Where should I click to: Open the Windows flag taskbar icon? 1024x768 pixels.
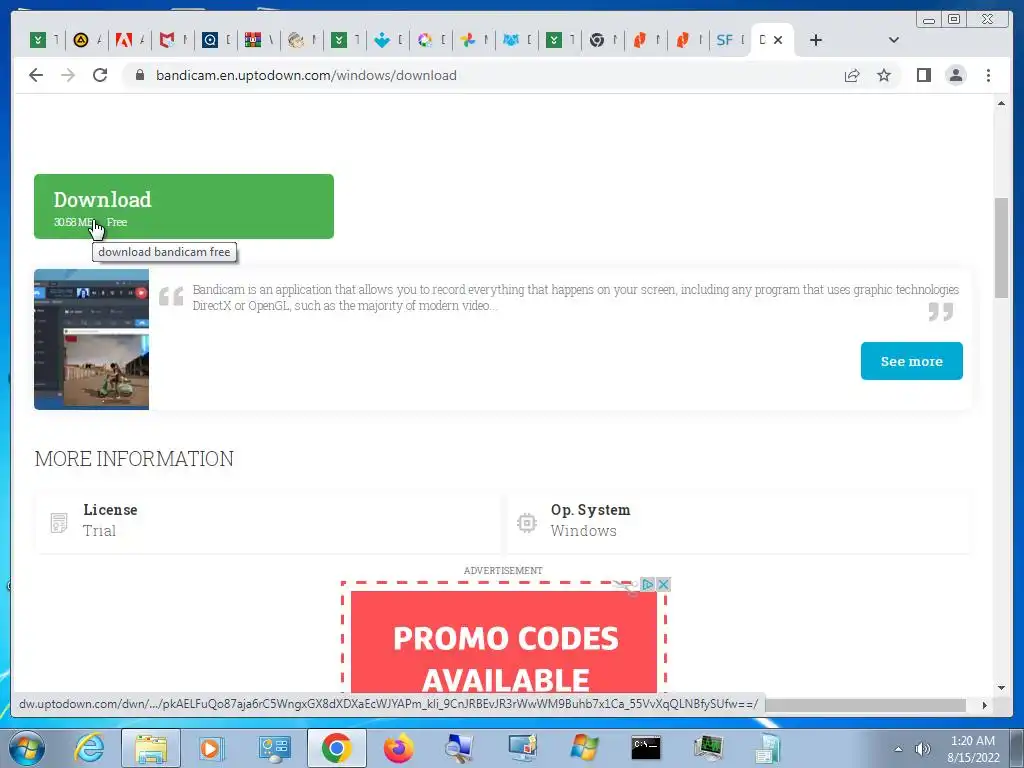(x=584, y=748)
